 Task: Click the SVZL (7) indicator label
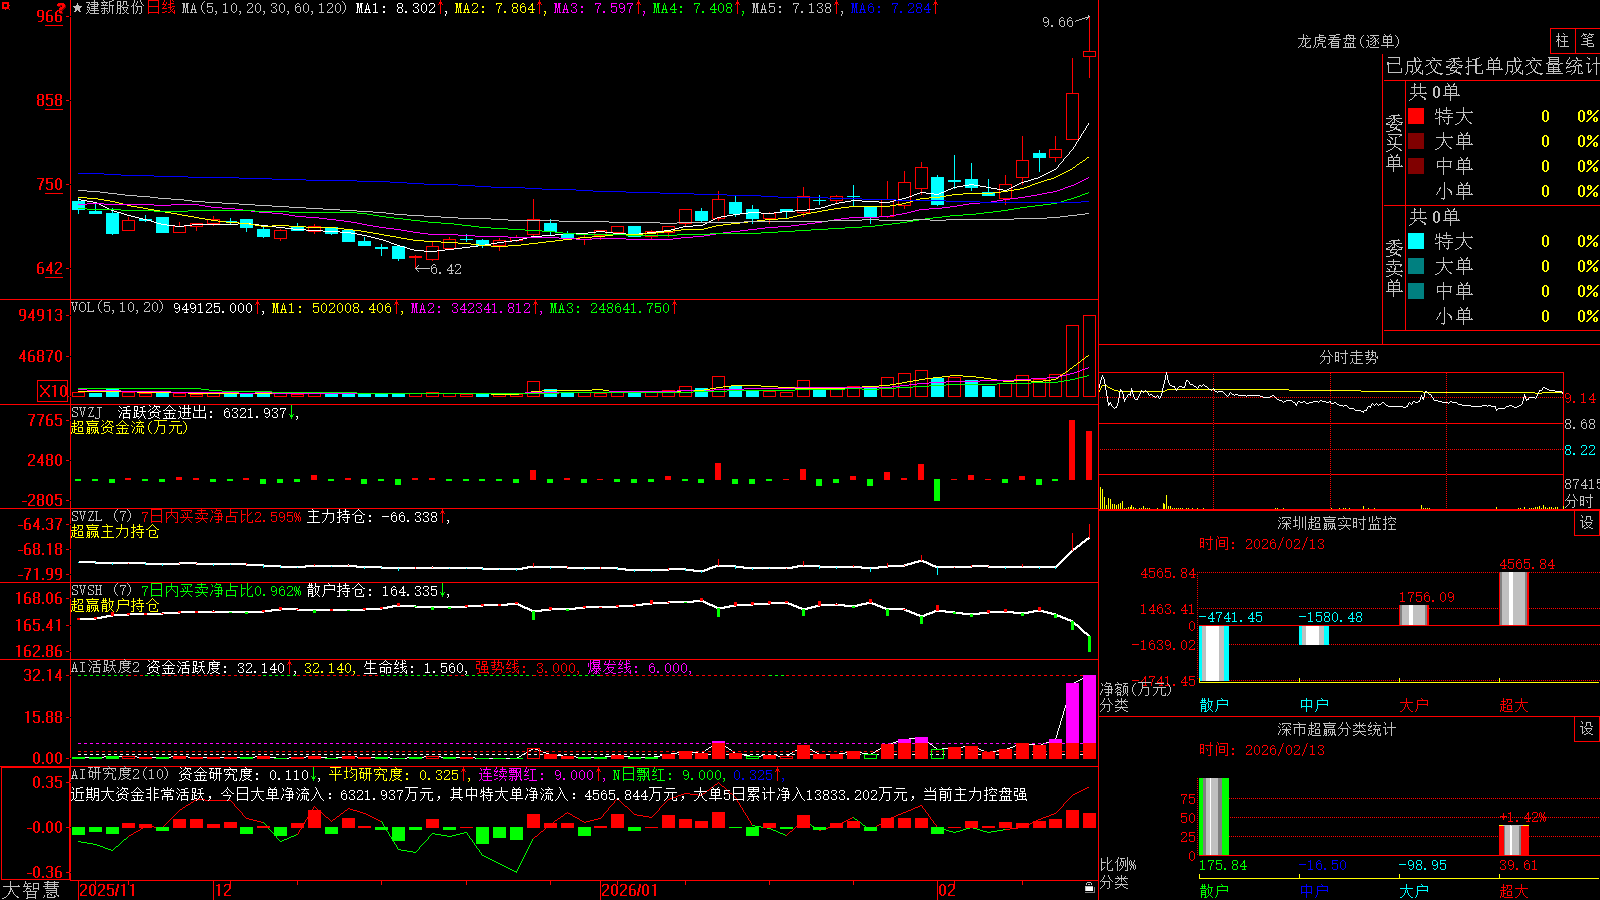tap(101, 517)
